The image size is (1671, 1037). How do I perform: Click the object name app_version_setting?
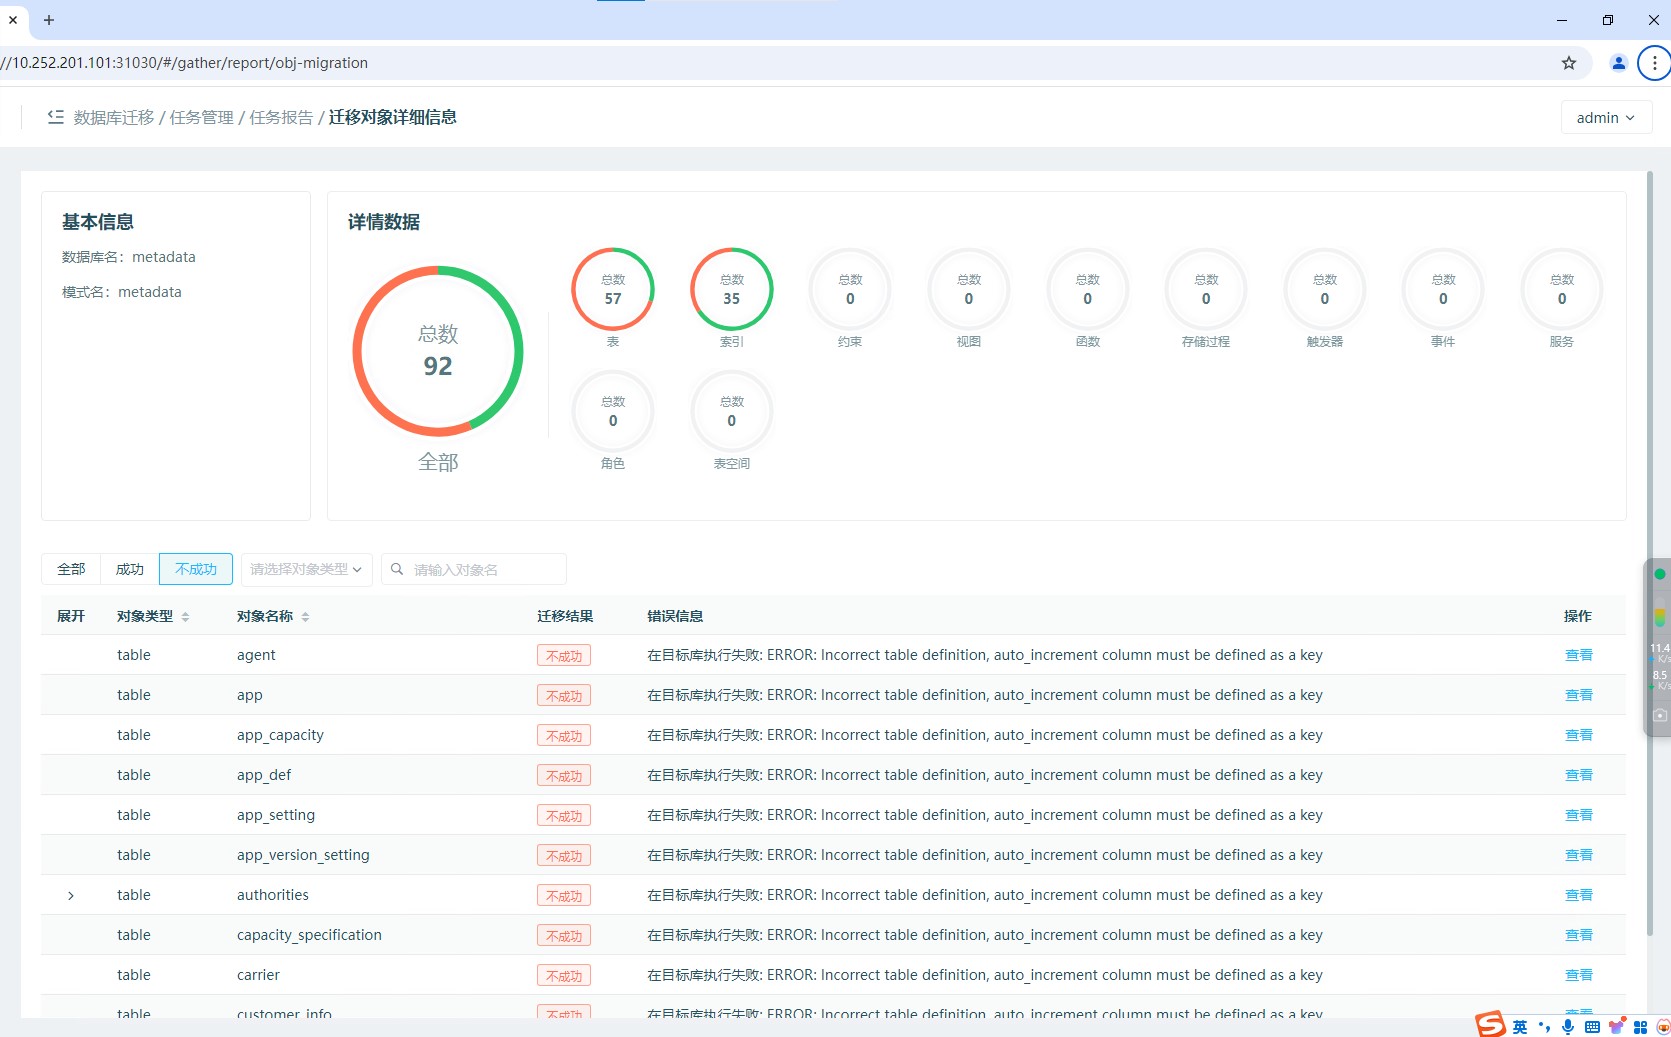point(303,855)
